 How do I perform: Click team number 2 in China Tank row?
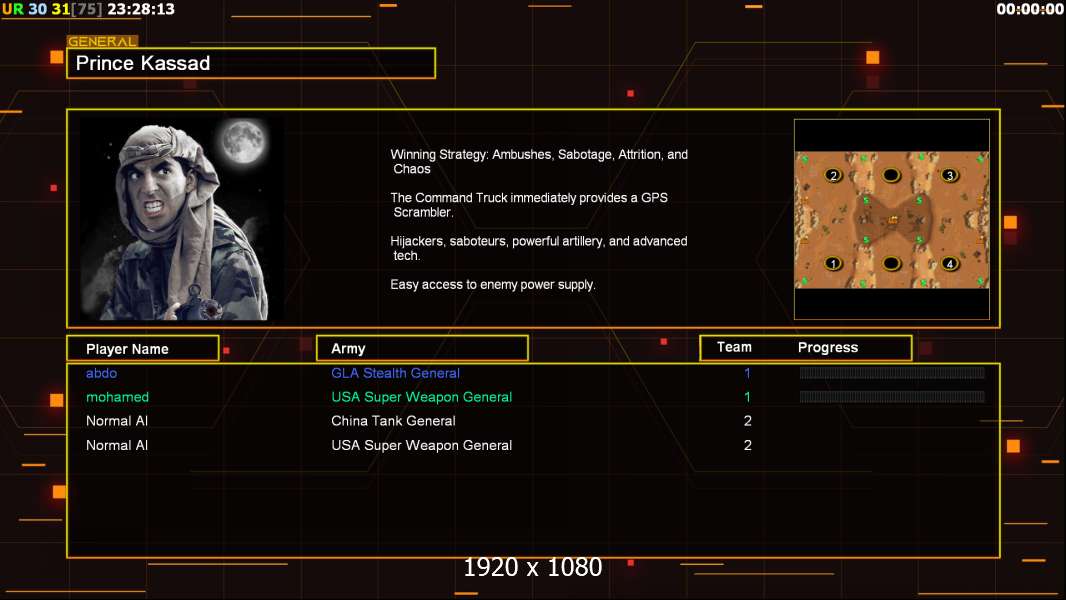pos(747,421)
